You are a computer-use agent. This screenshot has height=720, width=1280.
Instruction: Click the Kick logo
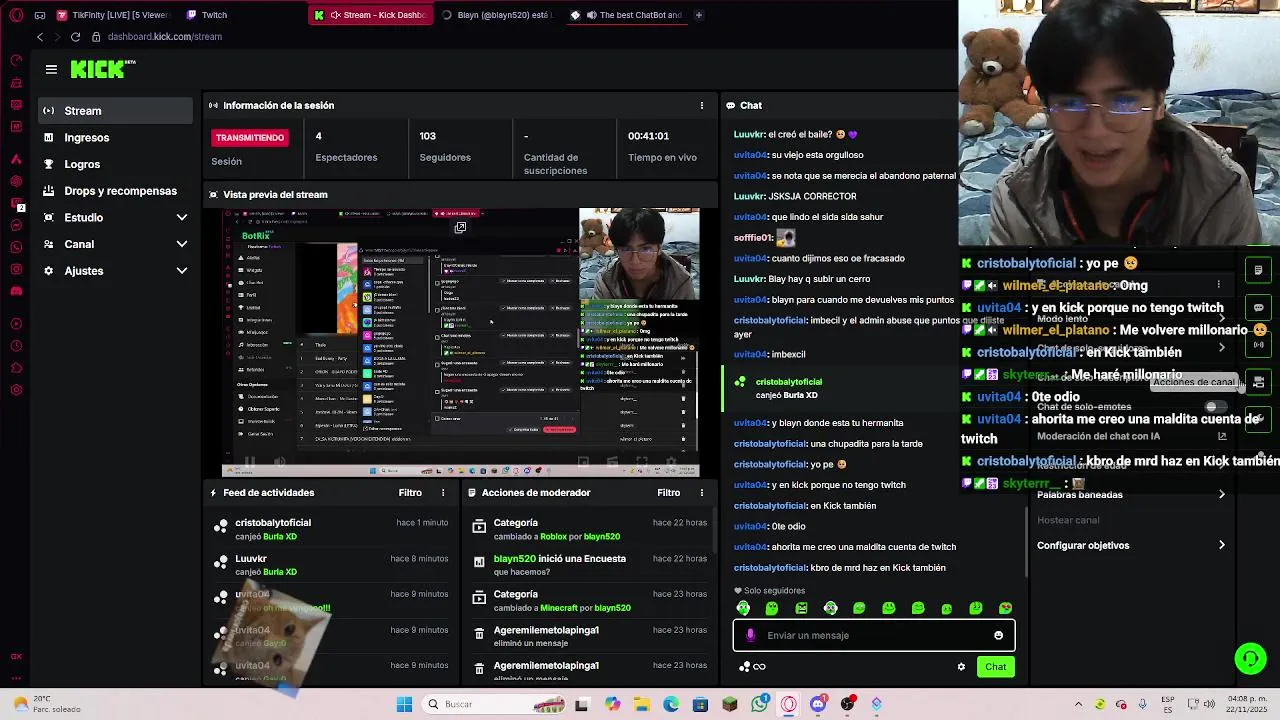tap(102, 69)
